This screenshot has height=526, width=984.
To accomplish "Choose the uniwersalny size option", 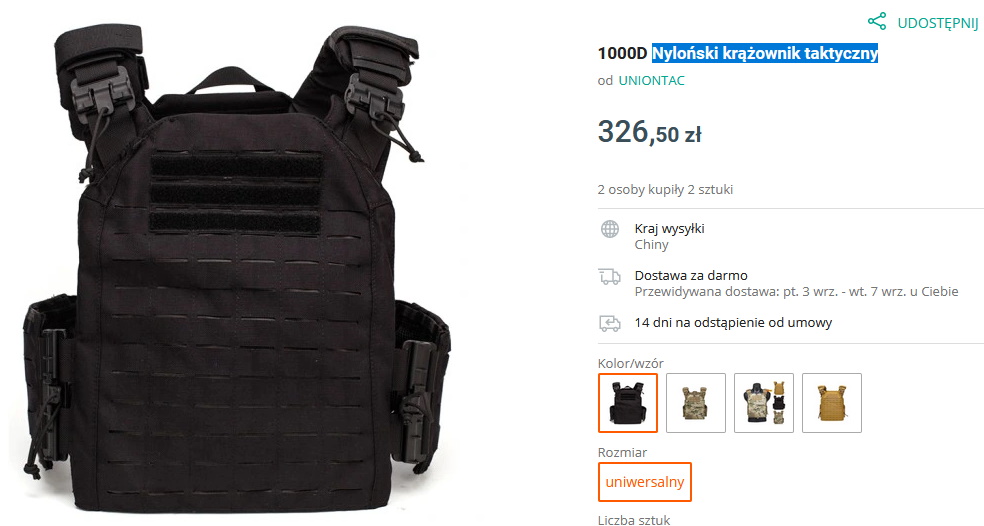I will pyautogui.click(x=644, y=482).
